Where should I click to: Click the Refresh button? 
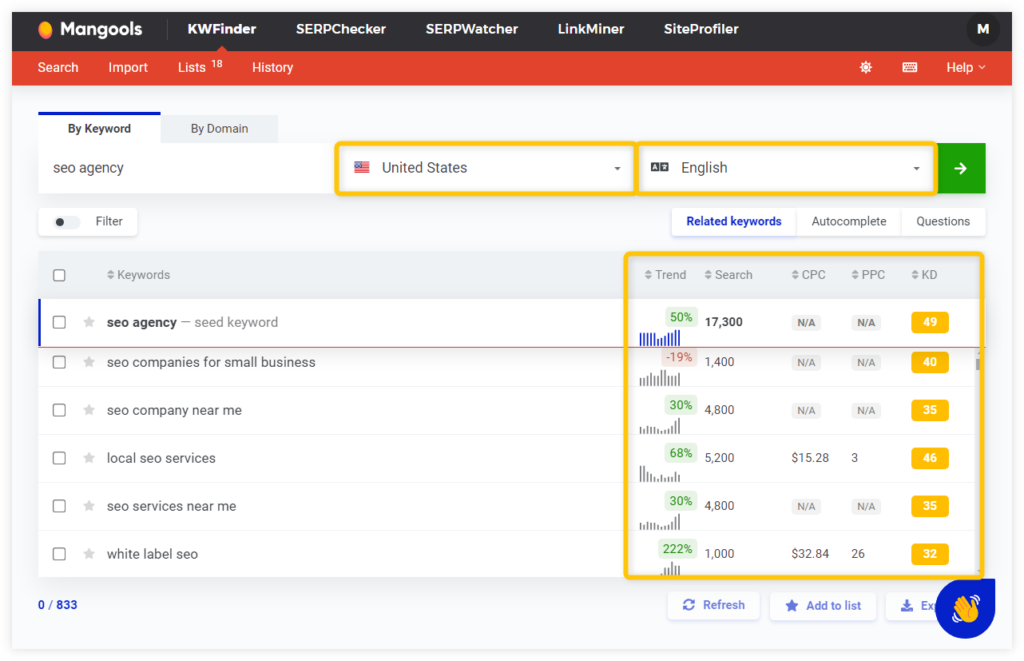(713, 604)
